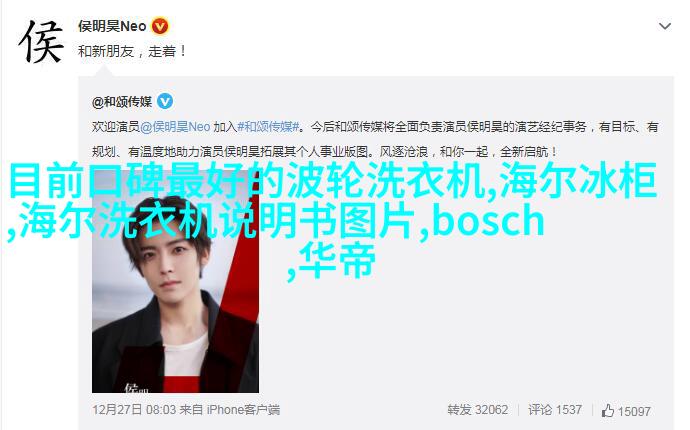Click the cyan bosch overlay text

[x=488, y=221]
